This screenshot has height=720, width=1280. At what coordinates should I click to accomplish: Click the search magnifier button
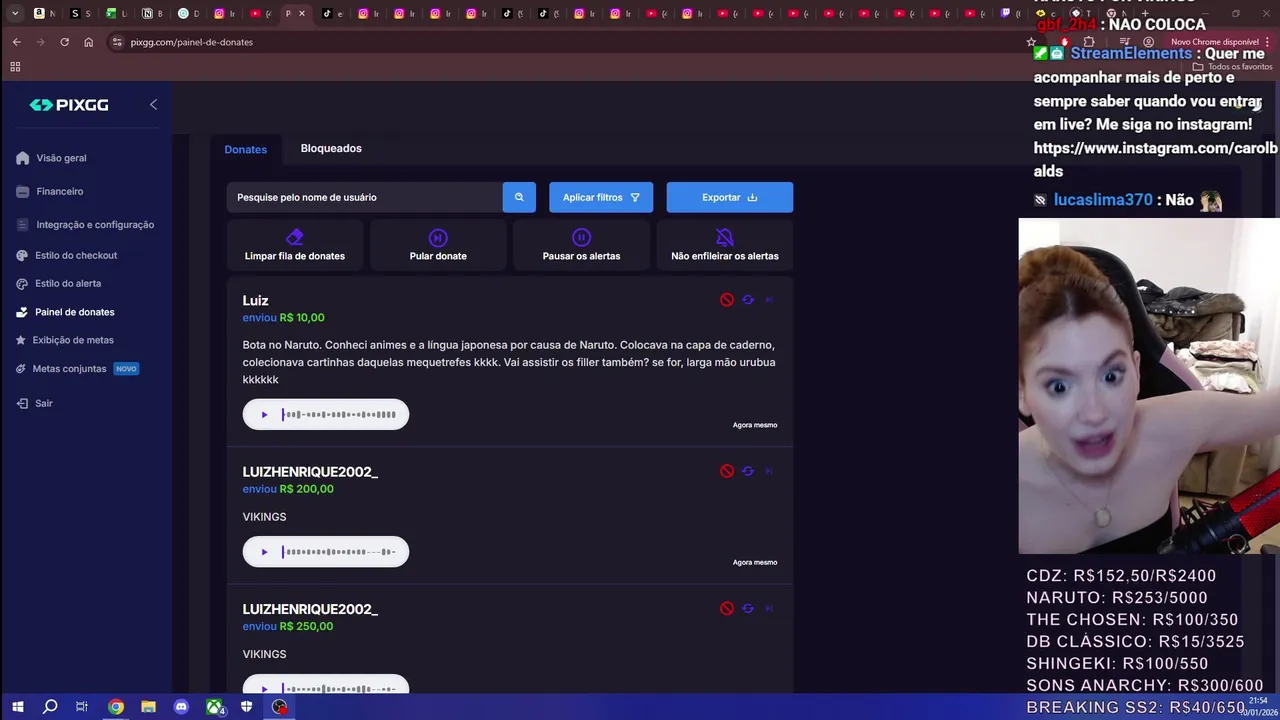[x=519, y=197]
